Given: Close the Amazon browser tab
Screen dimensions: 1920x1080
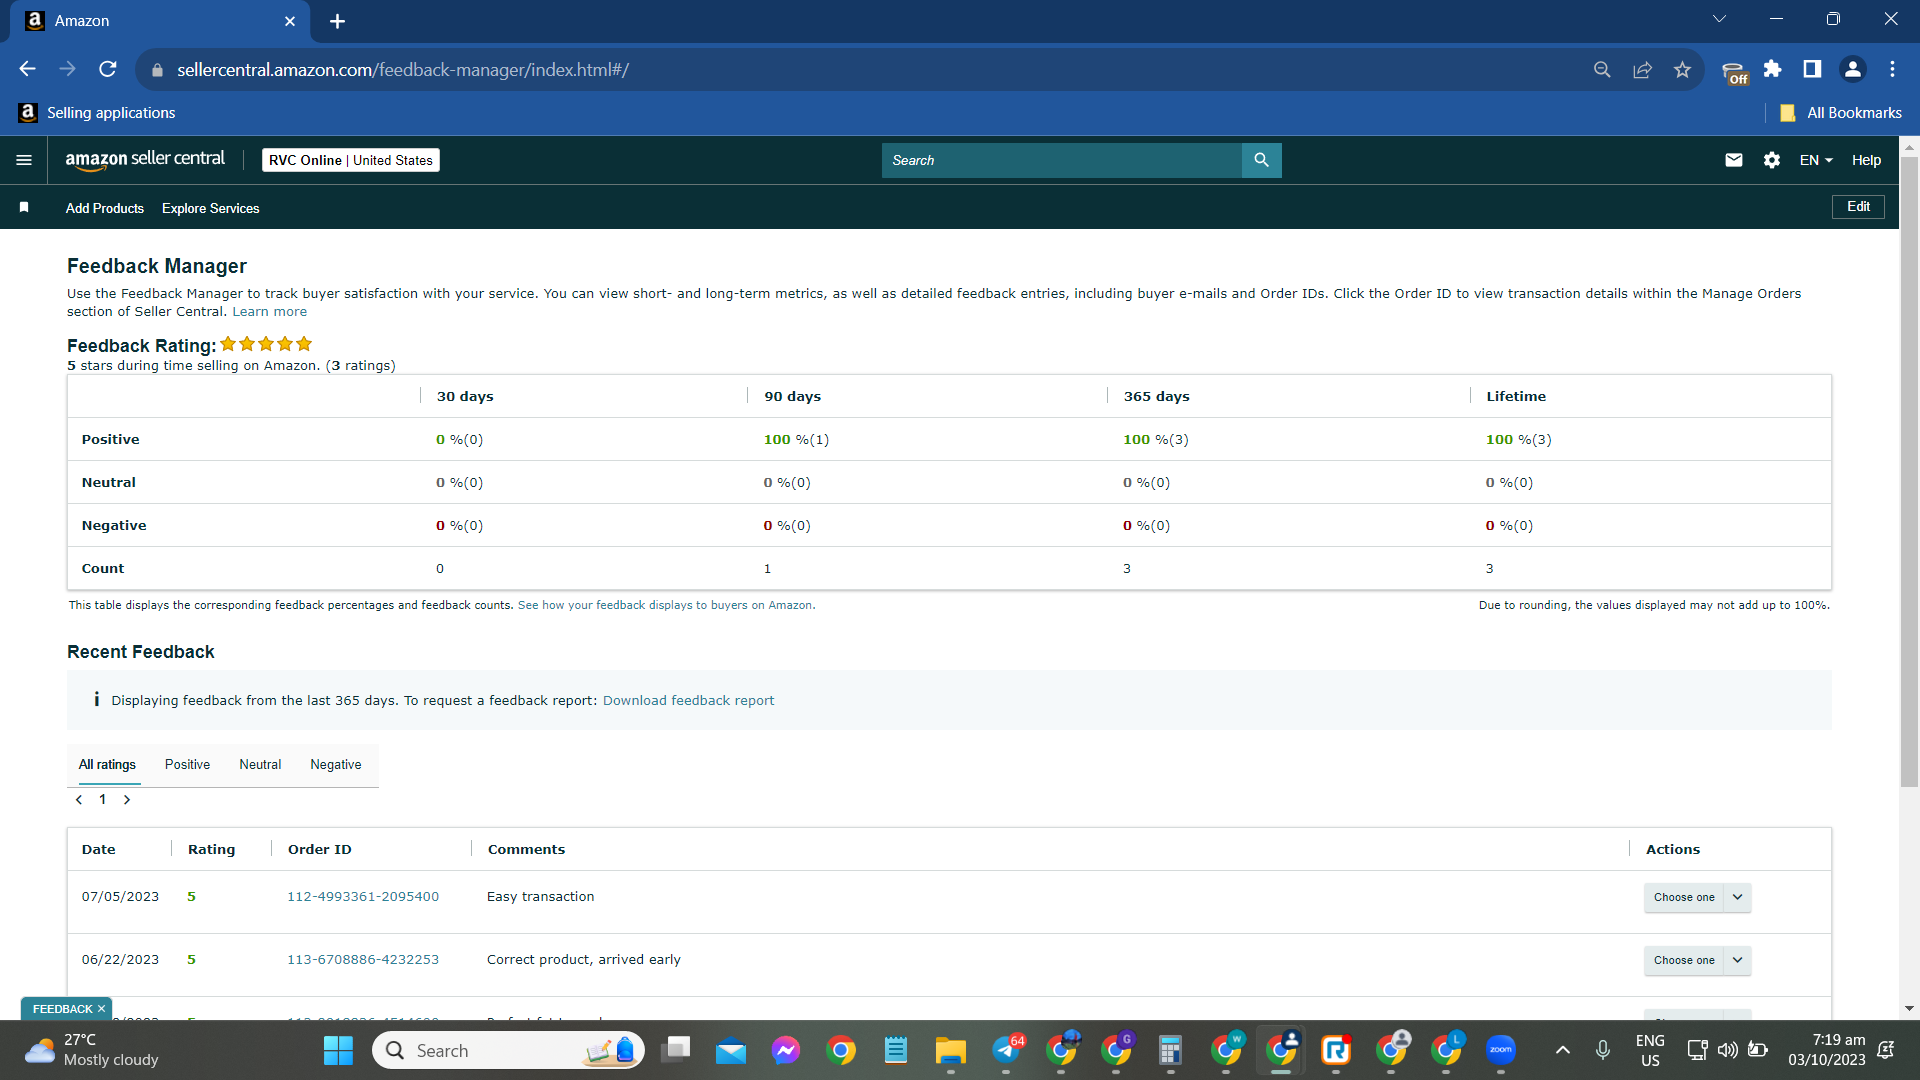Looking at the screenshot, I should 290,21.
